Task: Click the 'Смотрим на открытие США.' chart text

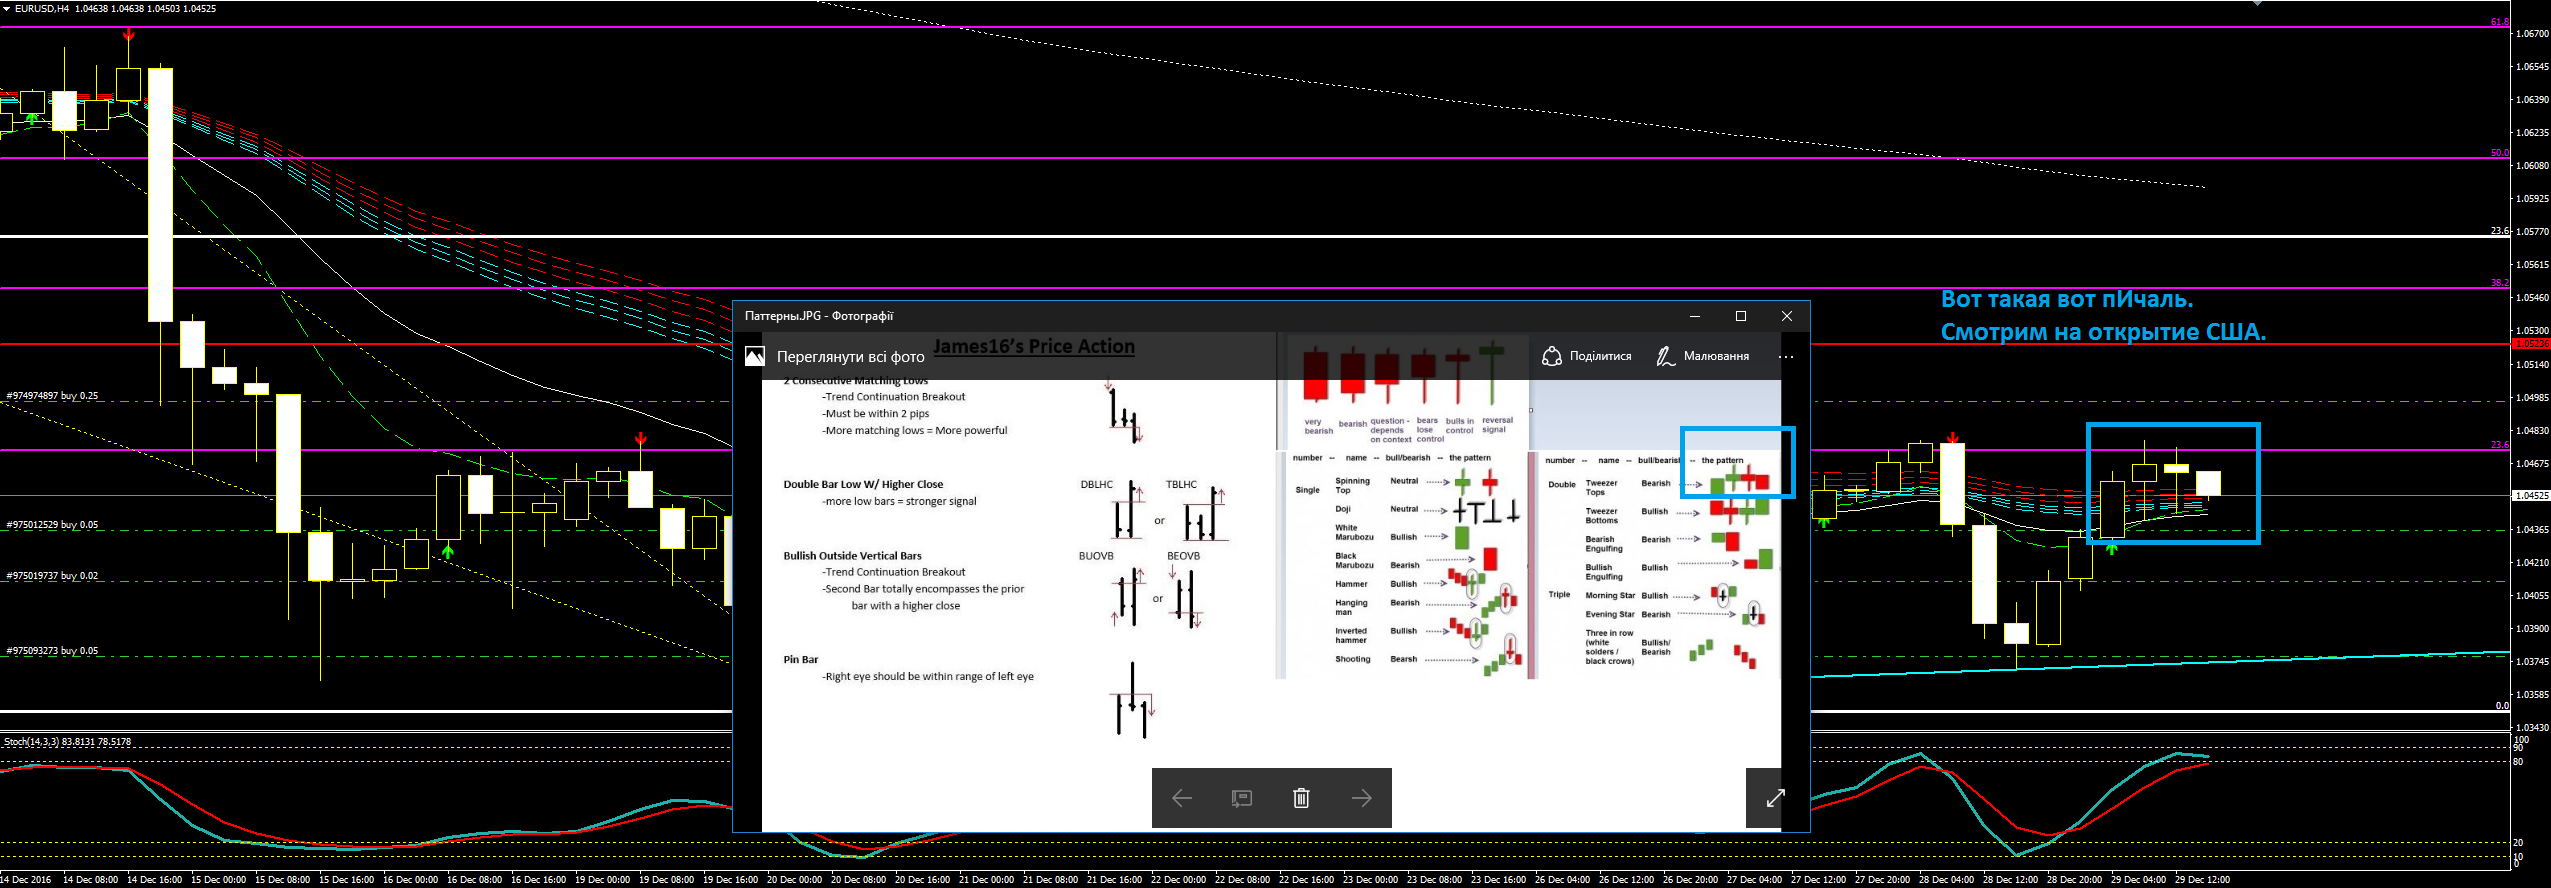Action: [2104, 332]
